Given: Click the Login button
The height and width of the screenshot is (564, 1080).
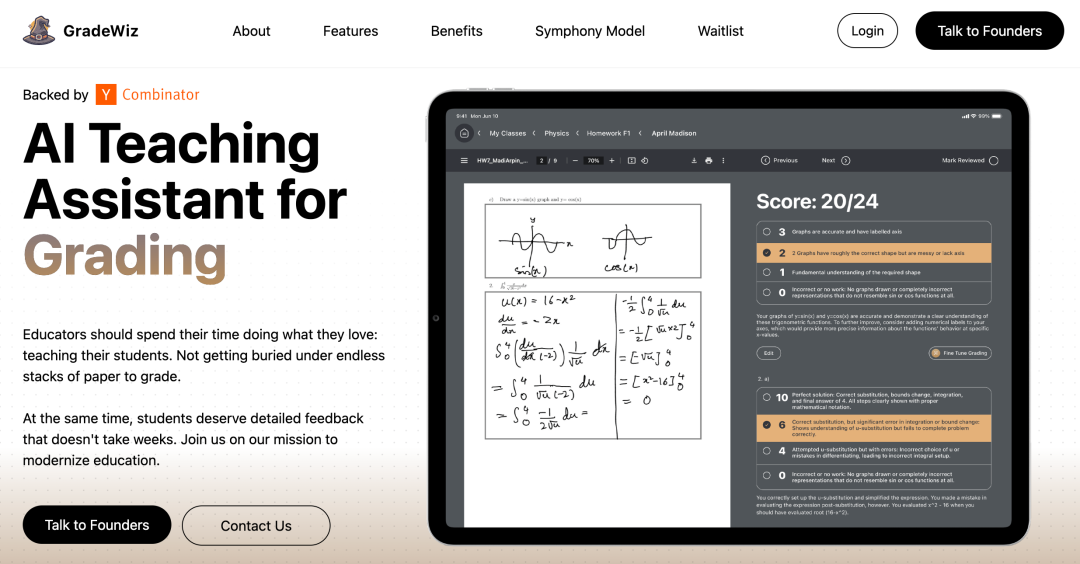Looking at the screenshot, I should click(x=867, y=30).
